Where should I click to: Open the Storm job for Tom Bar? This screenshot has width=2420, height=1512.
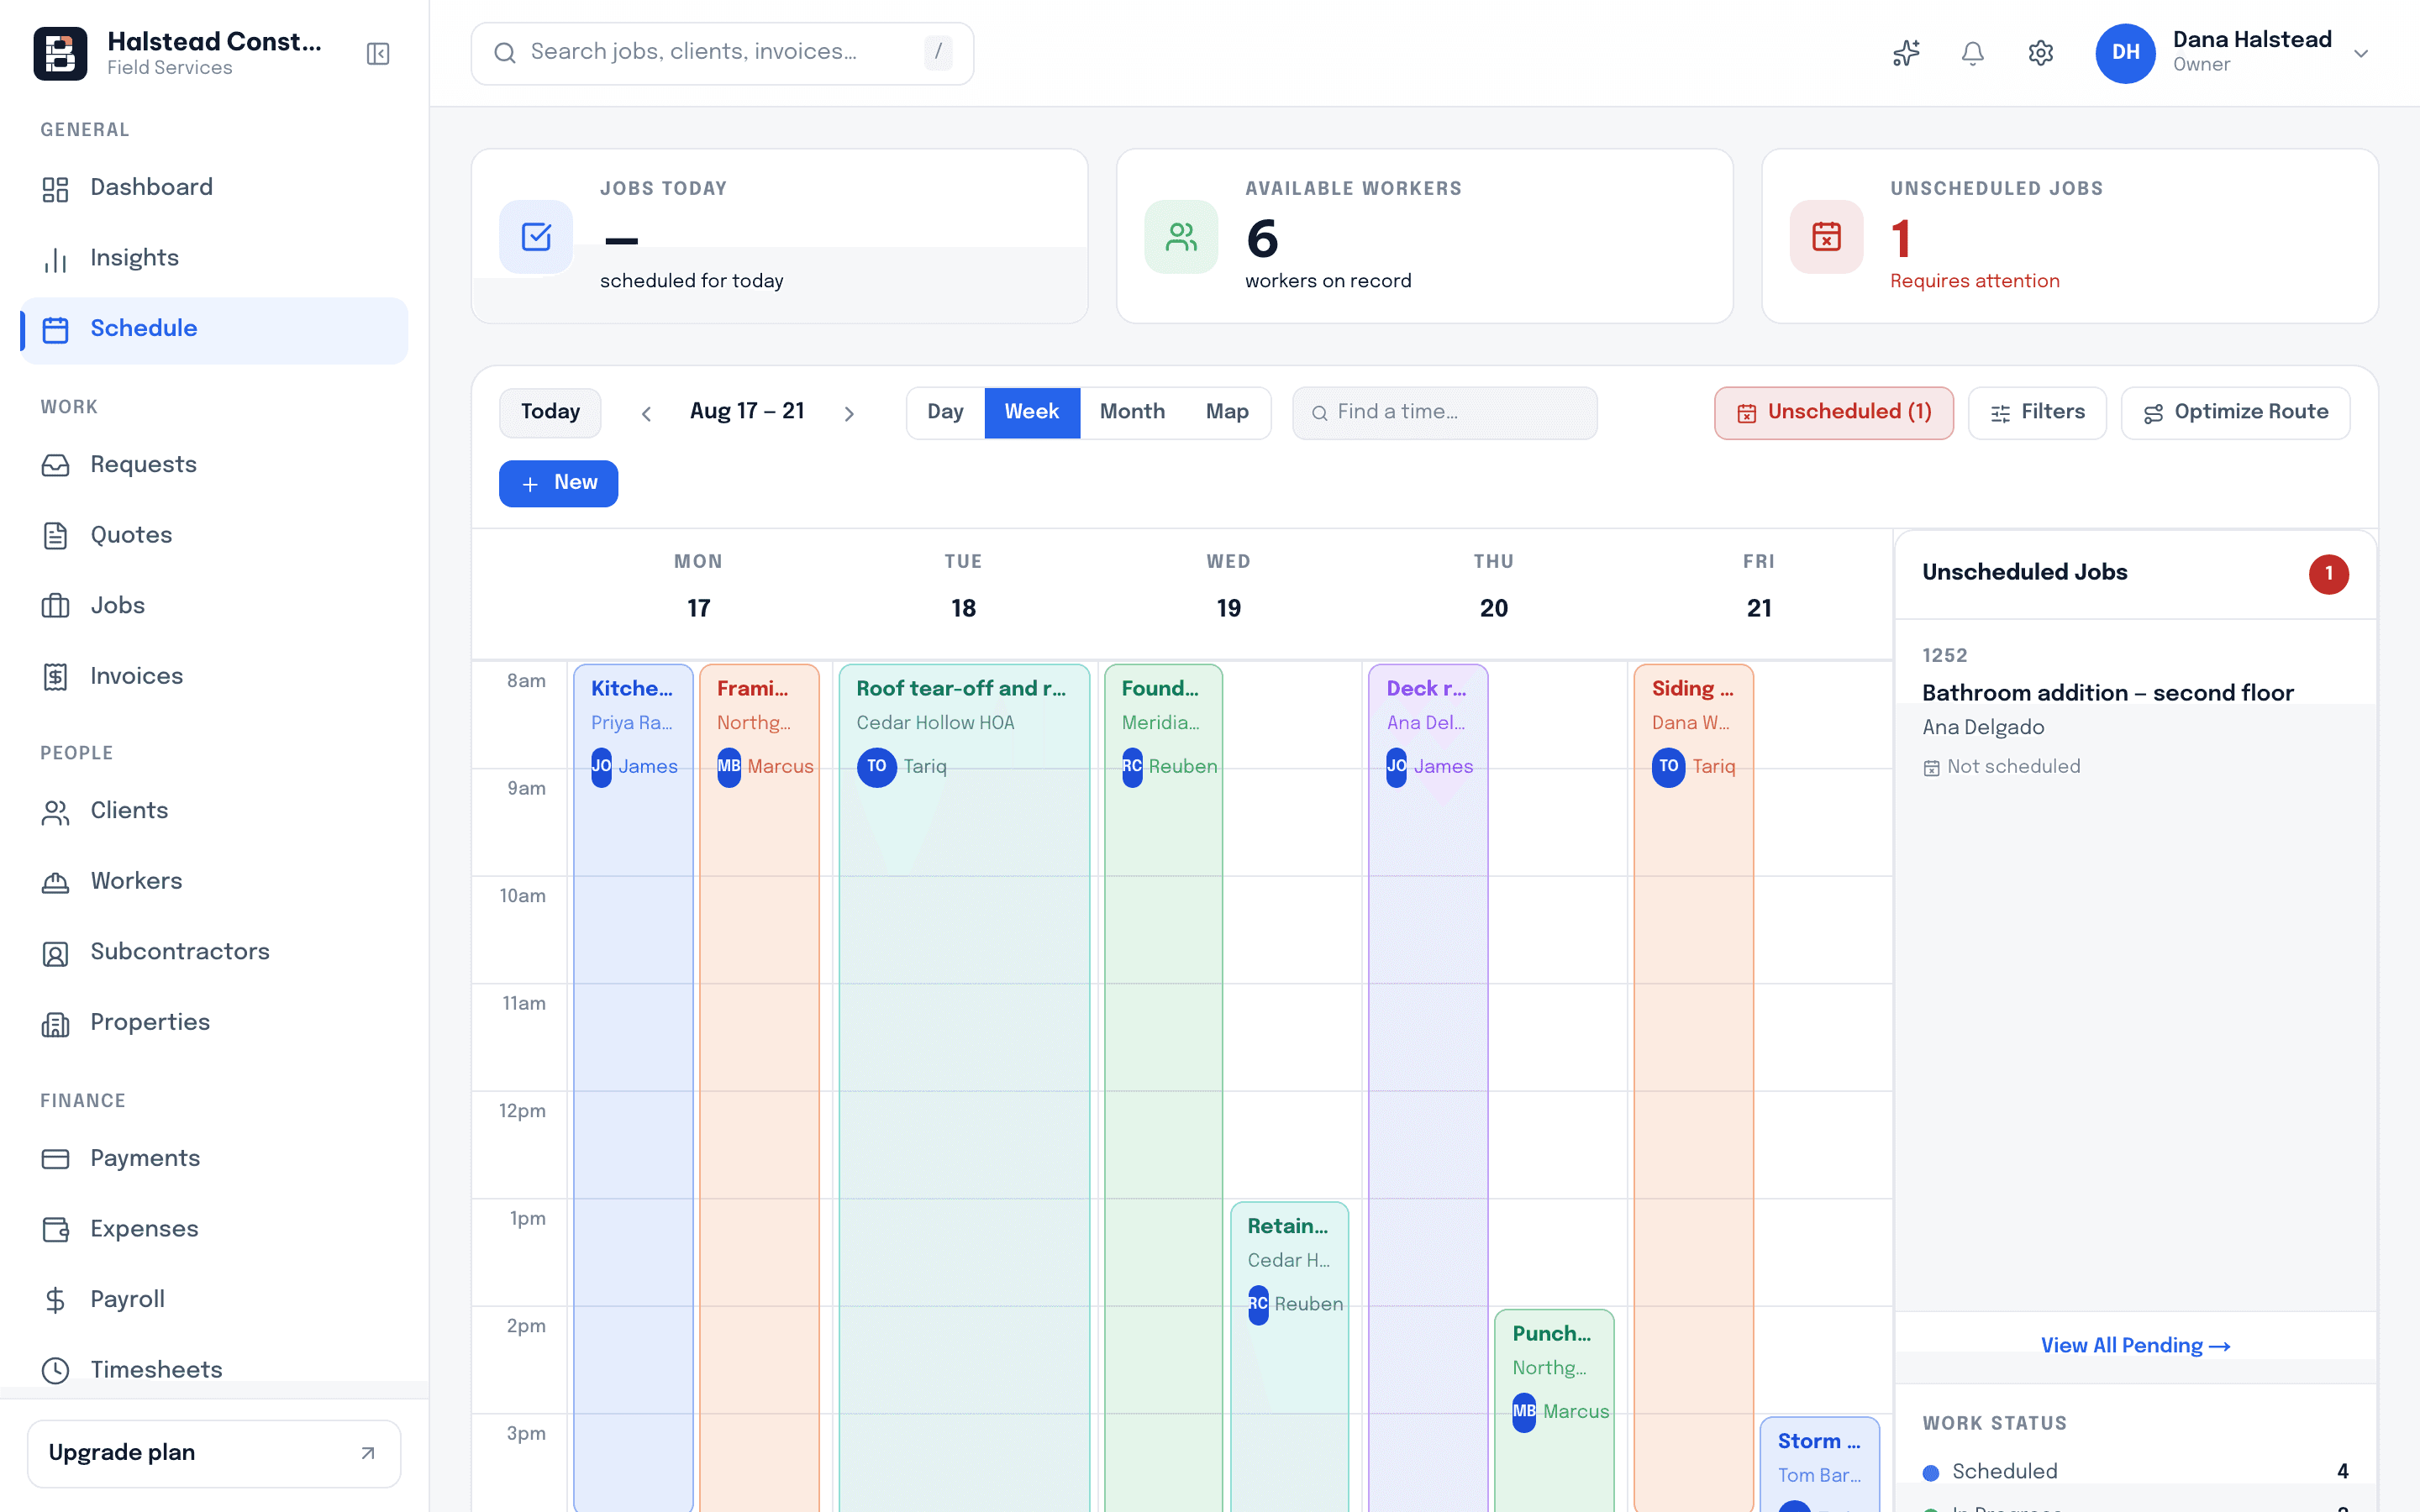[x=1819, y=1464]
